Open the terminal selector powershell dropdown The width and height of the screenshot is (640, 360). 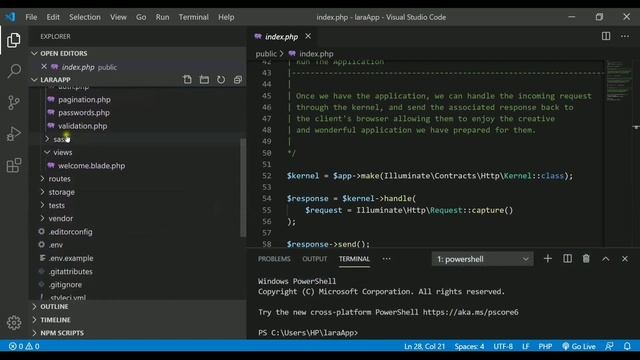click(482, 259)
